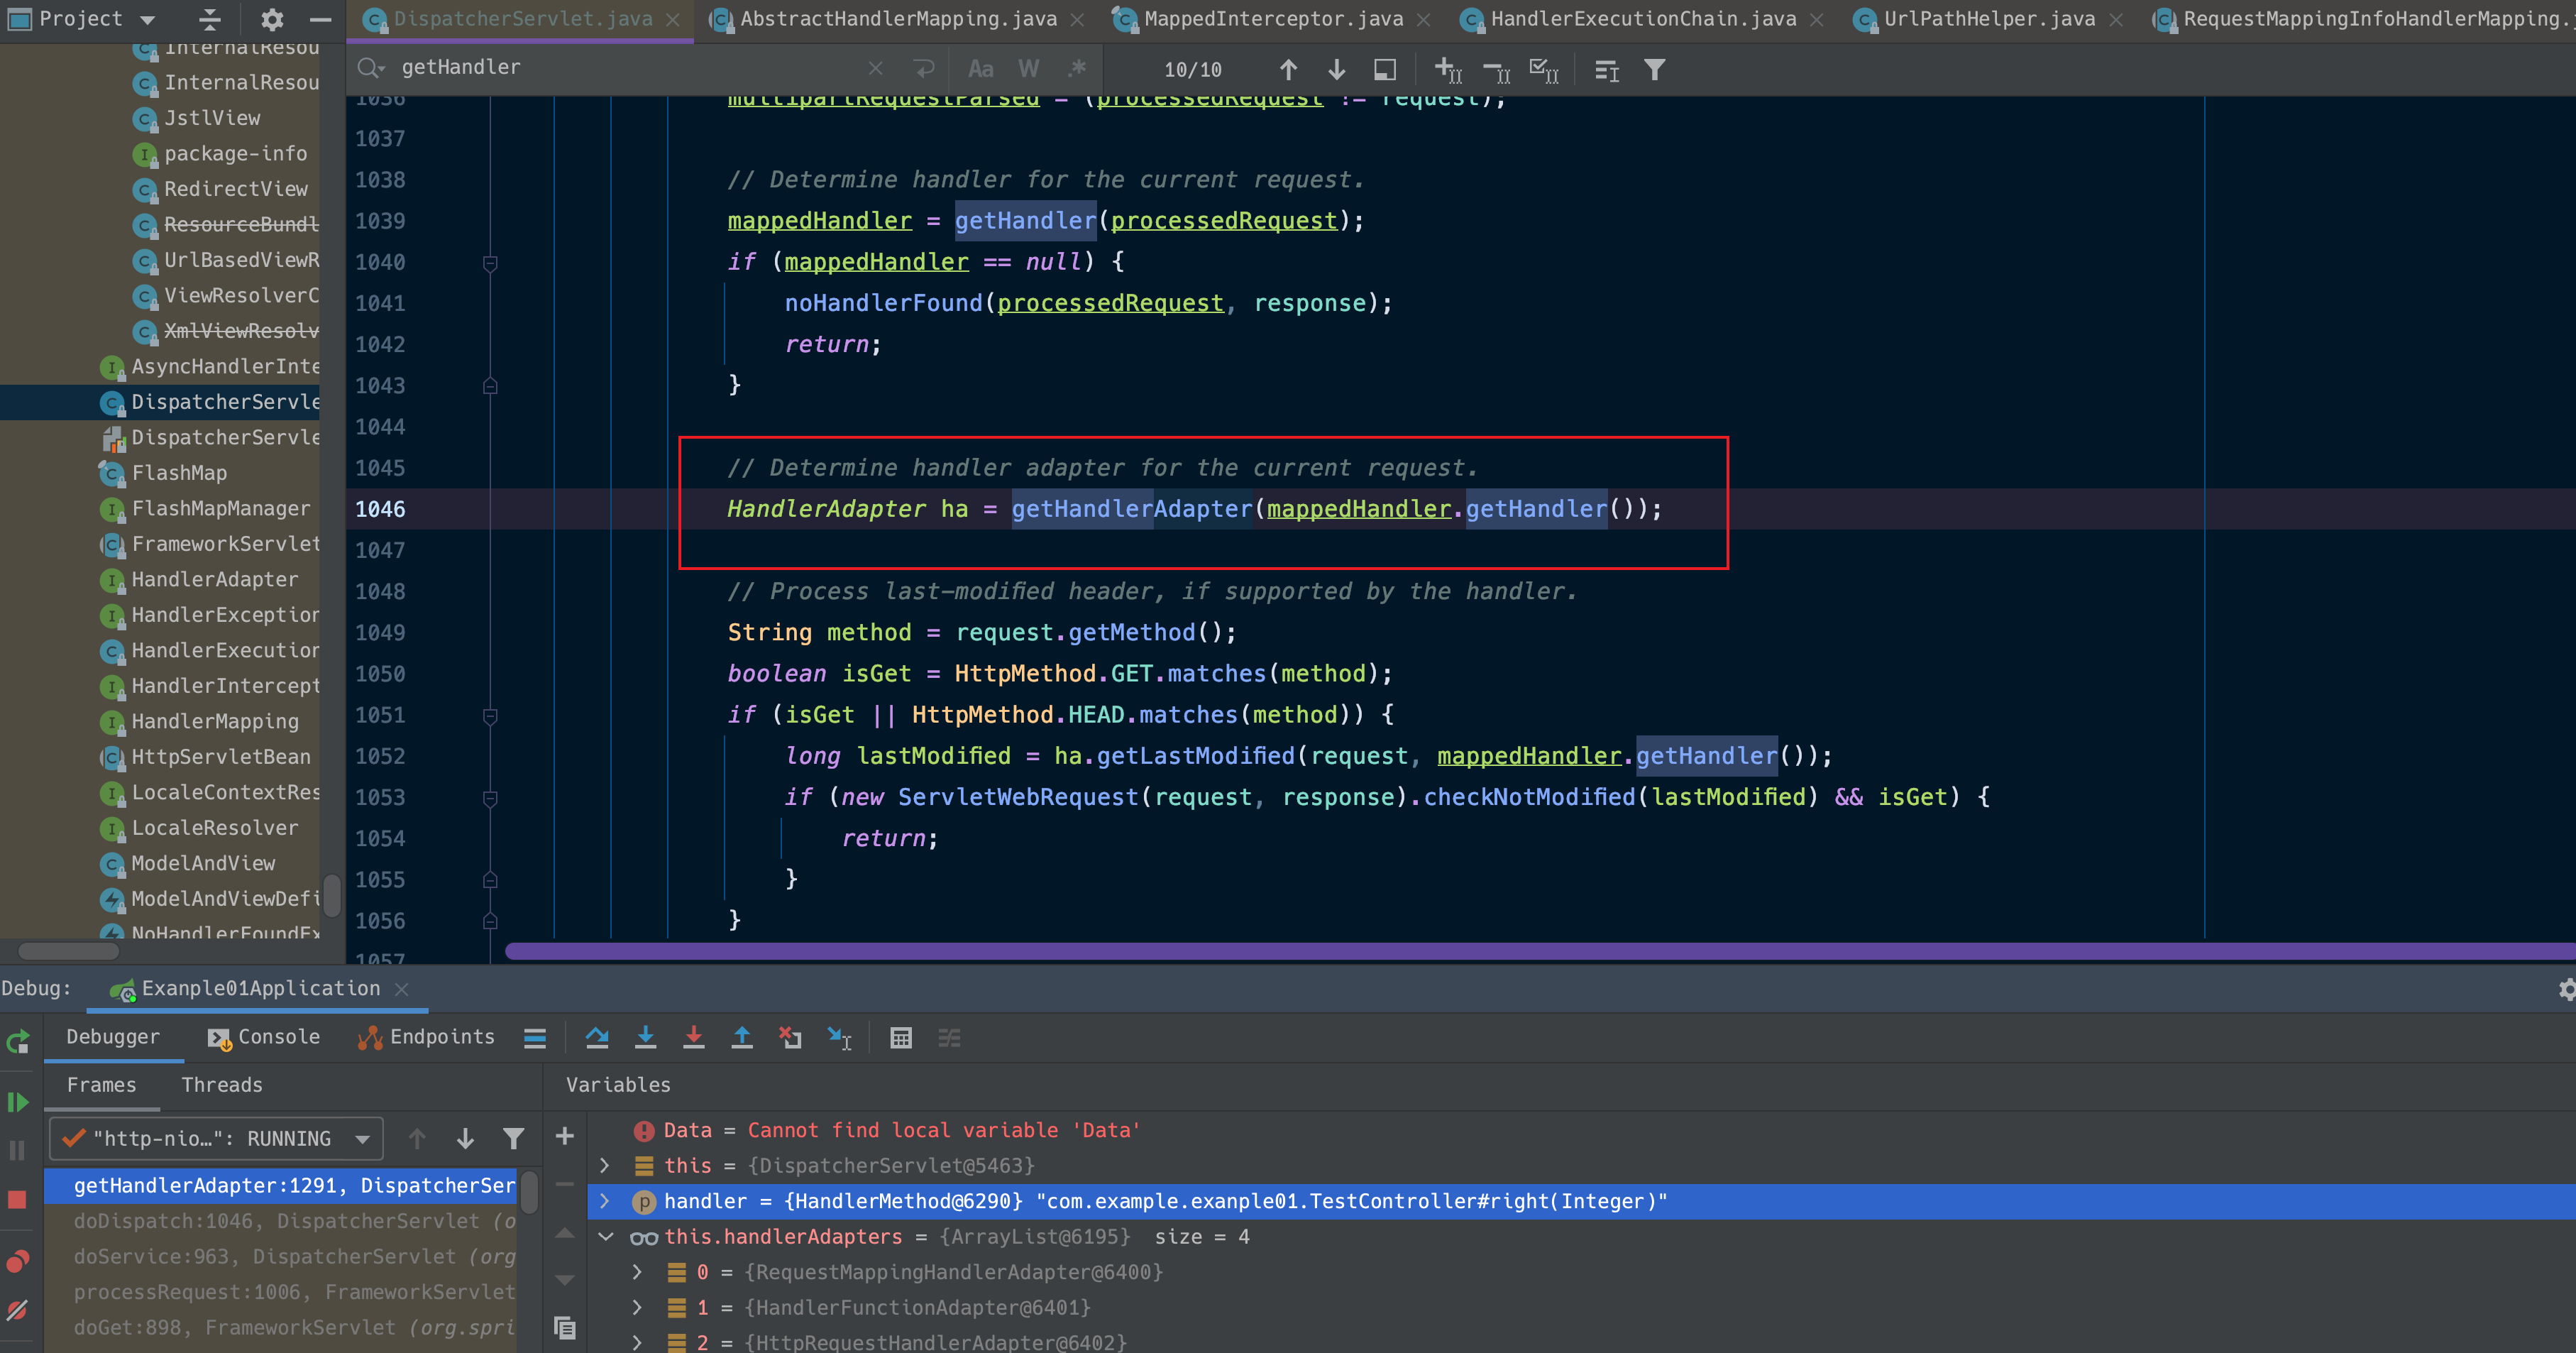Image resolution: width=2576 pixels, height=1353 pixels.
Task: Click the Mute Breakpoints icon
Action: tap(17, 1310)
